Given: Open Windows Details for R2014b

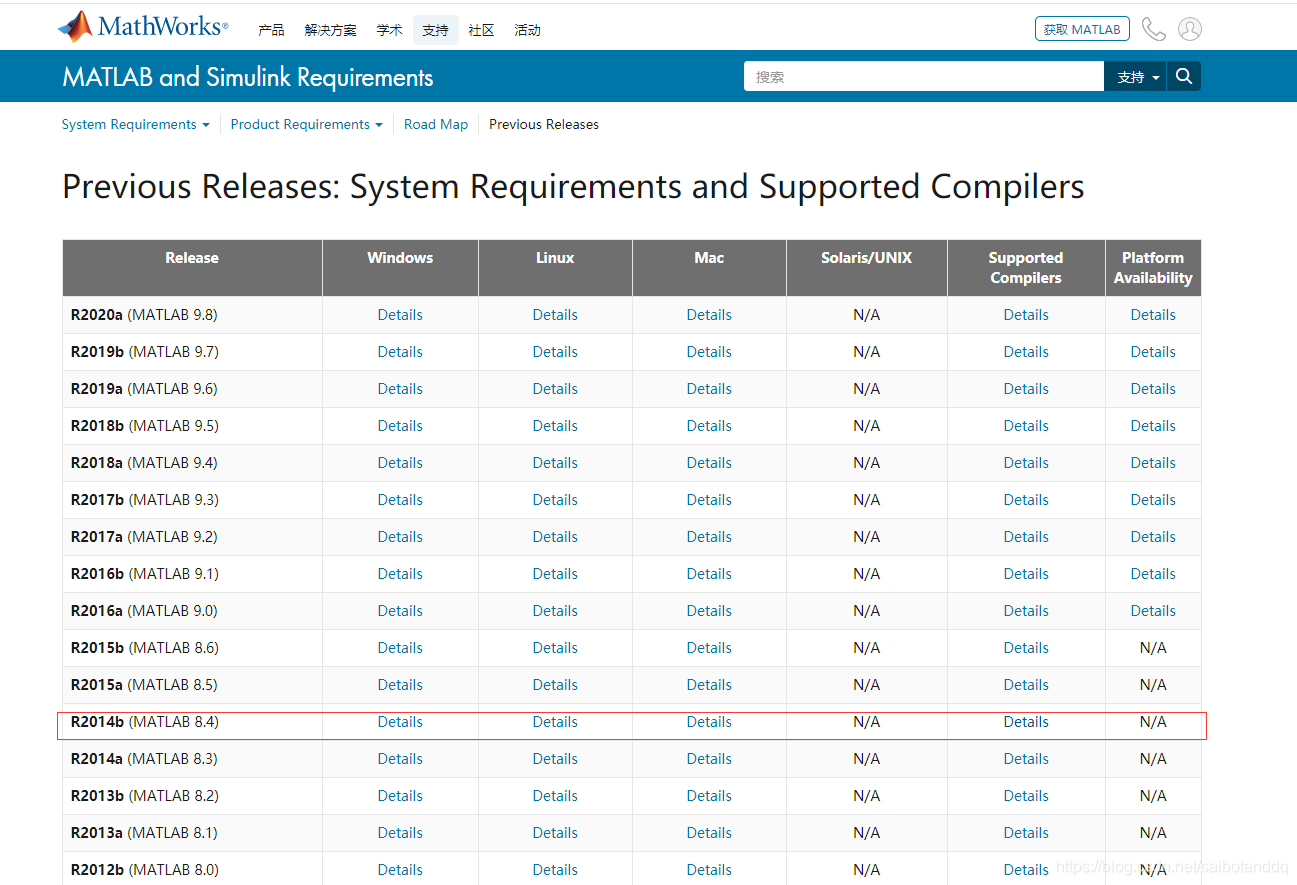Looking at the screenshot, I should tap(400, 722).
